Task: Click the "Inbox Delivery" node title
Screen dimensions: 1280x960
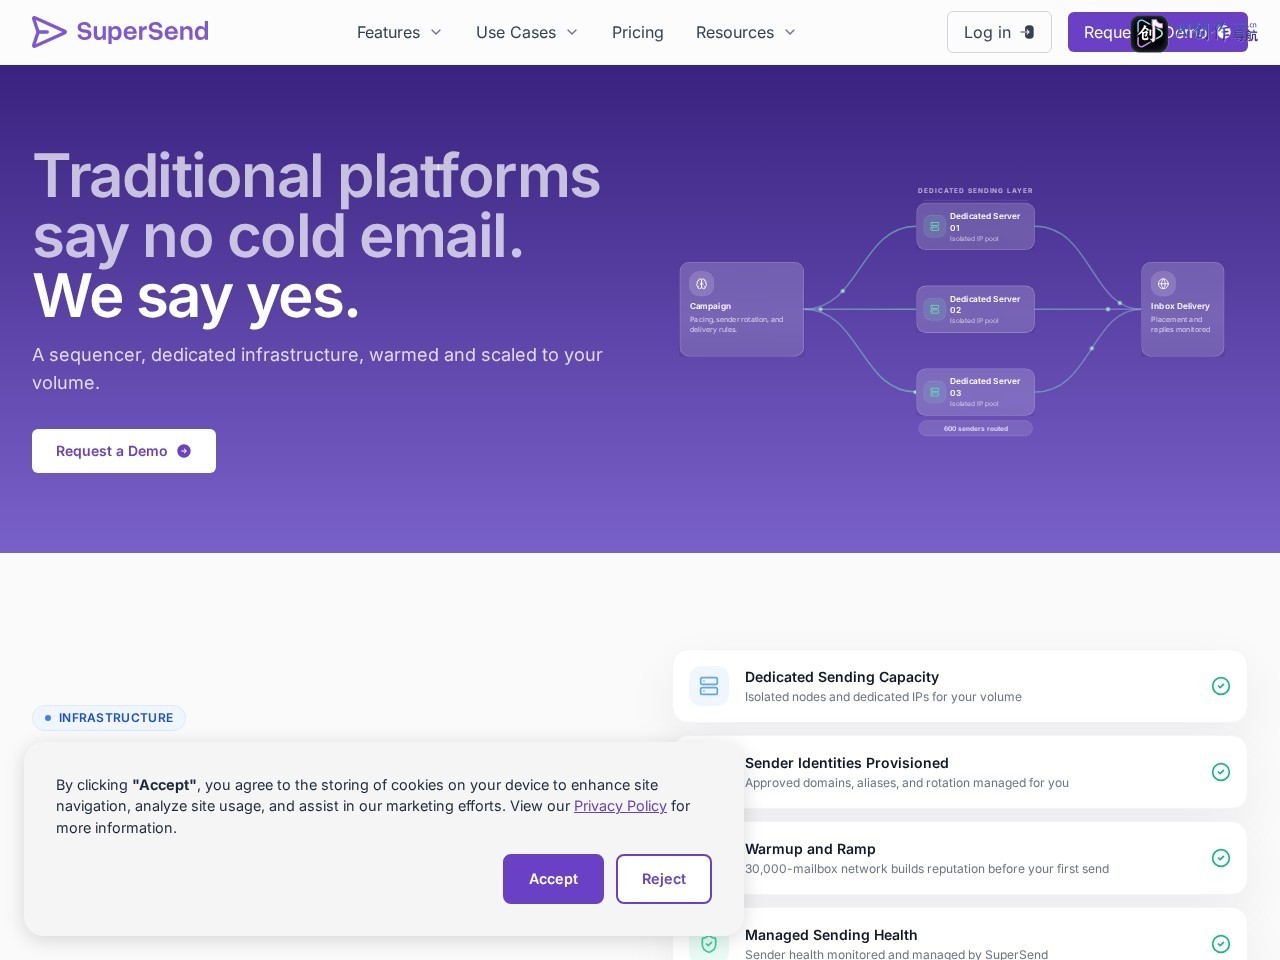Action: pyautogui.click(x=1180, y=306)
